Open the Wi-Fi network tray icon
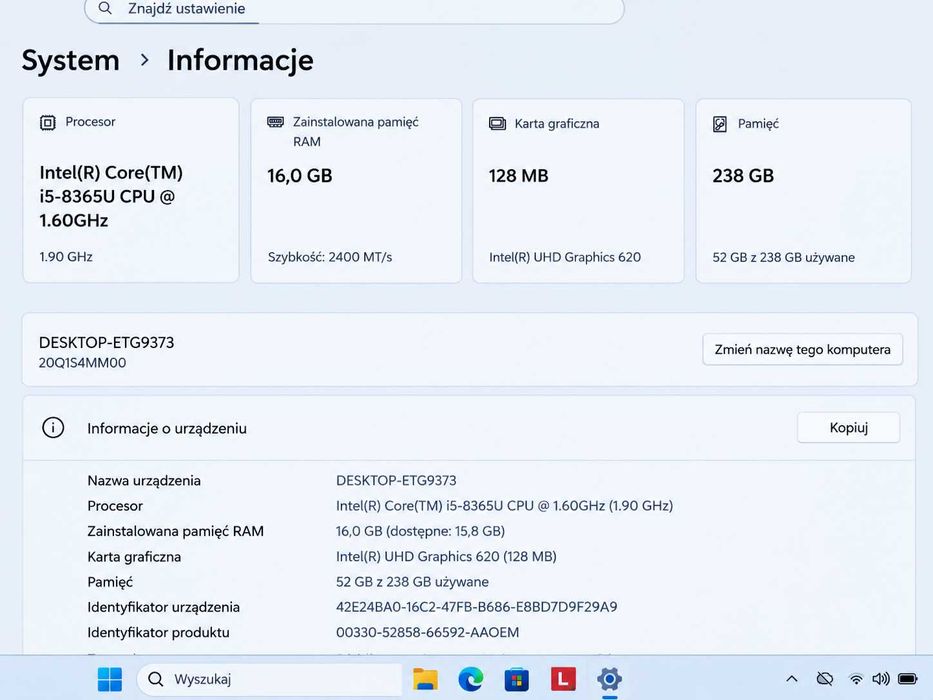The image size is (933, 700). click(x=856, y=679)
